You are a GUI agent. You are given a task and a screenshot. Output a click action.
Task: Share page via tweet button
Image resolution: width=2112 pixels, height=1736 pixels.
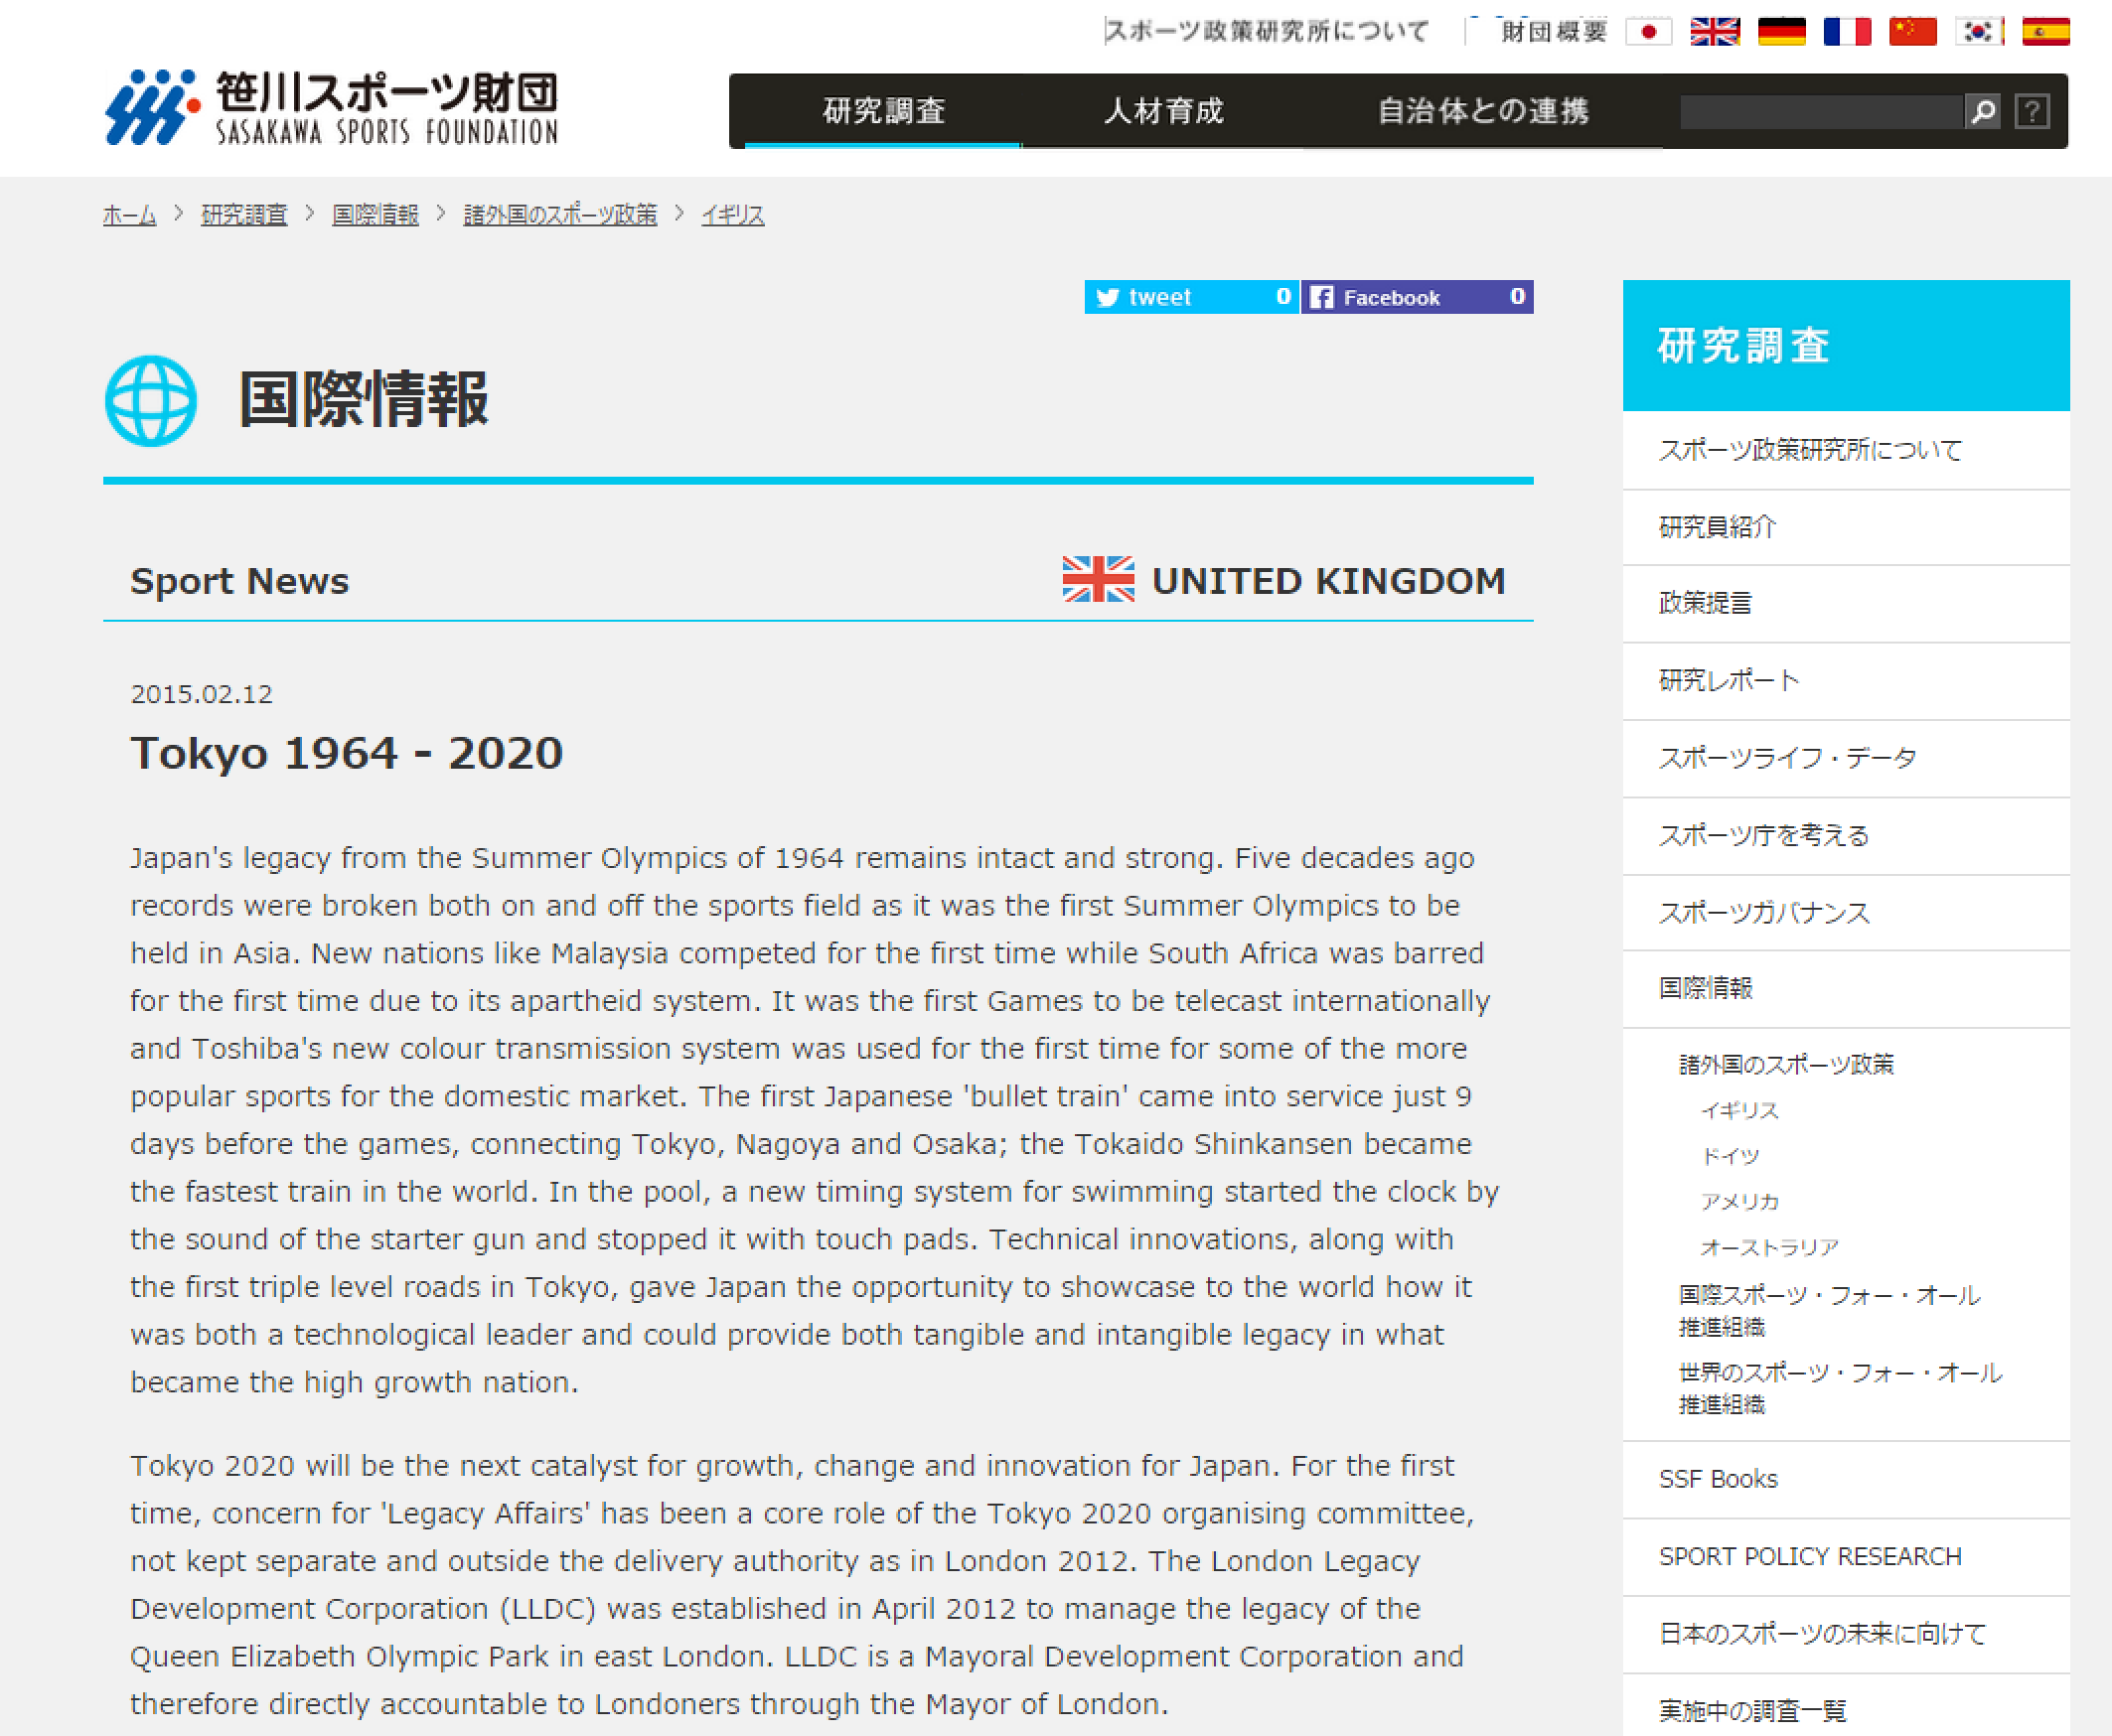click(1190, 297)
